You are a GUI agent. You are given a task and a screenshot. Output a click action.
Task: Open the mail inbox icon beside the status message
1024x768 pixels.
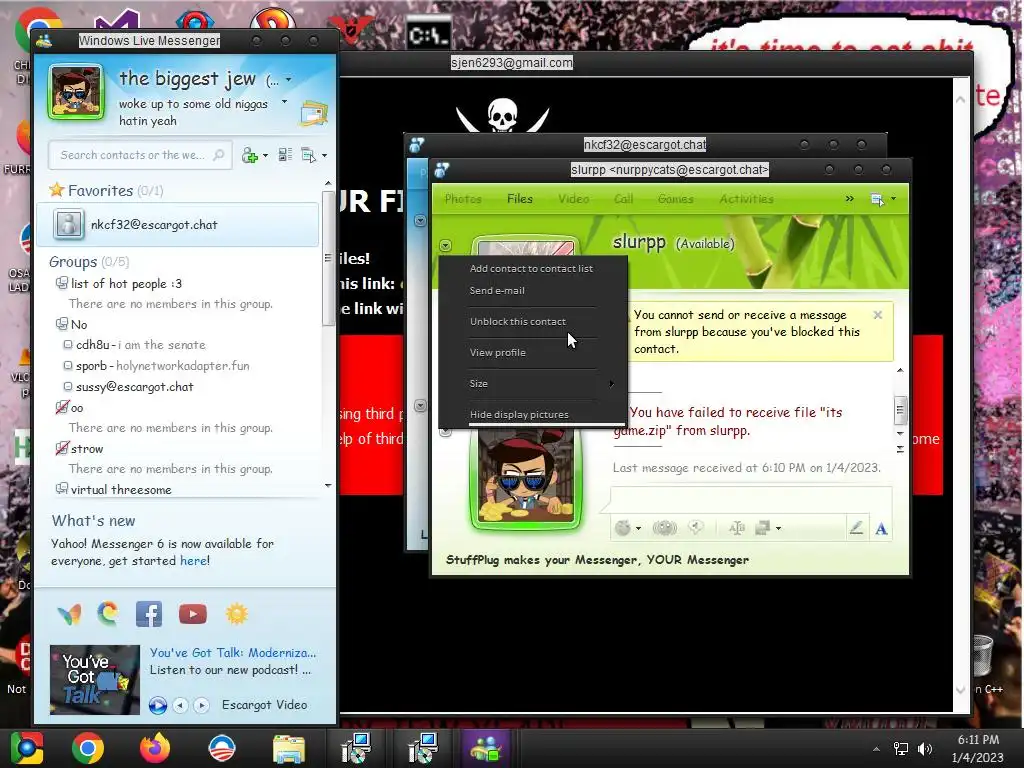pyautogui.click(x=314, y=114)
